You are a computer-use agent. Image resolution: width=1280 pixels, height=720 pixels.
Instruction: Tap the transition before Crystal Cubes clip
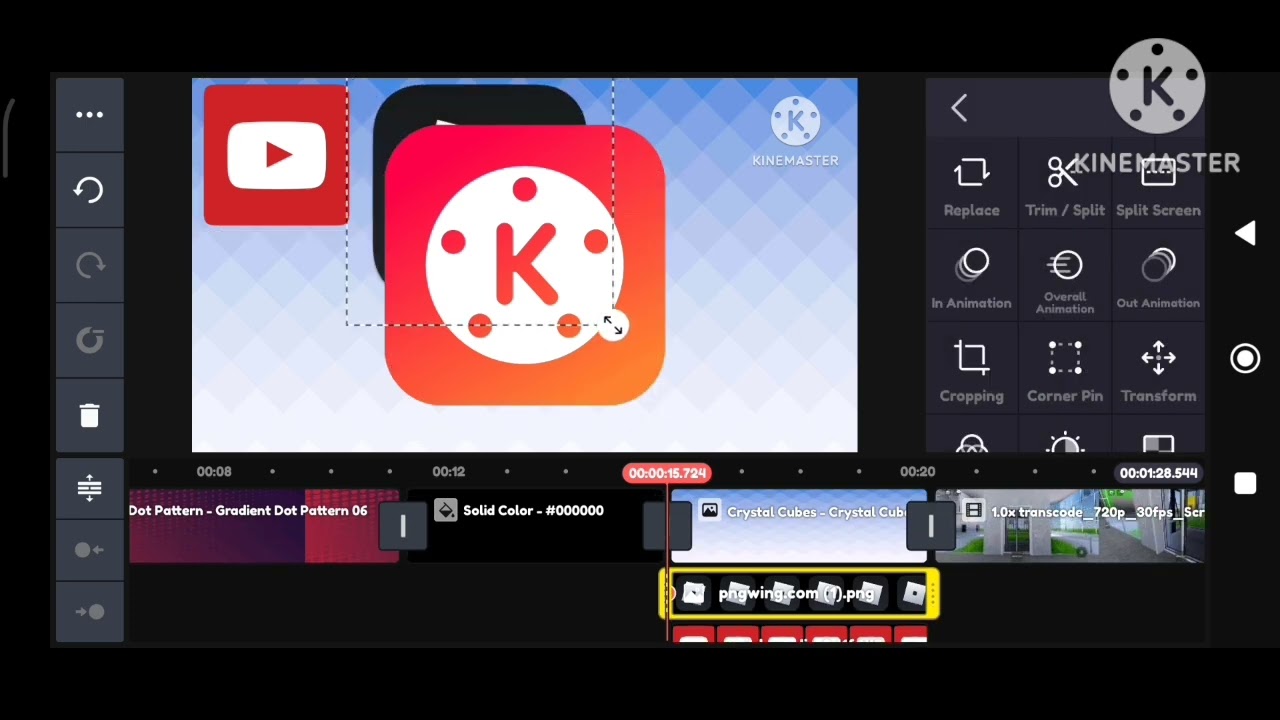(667, 527)
